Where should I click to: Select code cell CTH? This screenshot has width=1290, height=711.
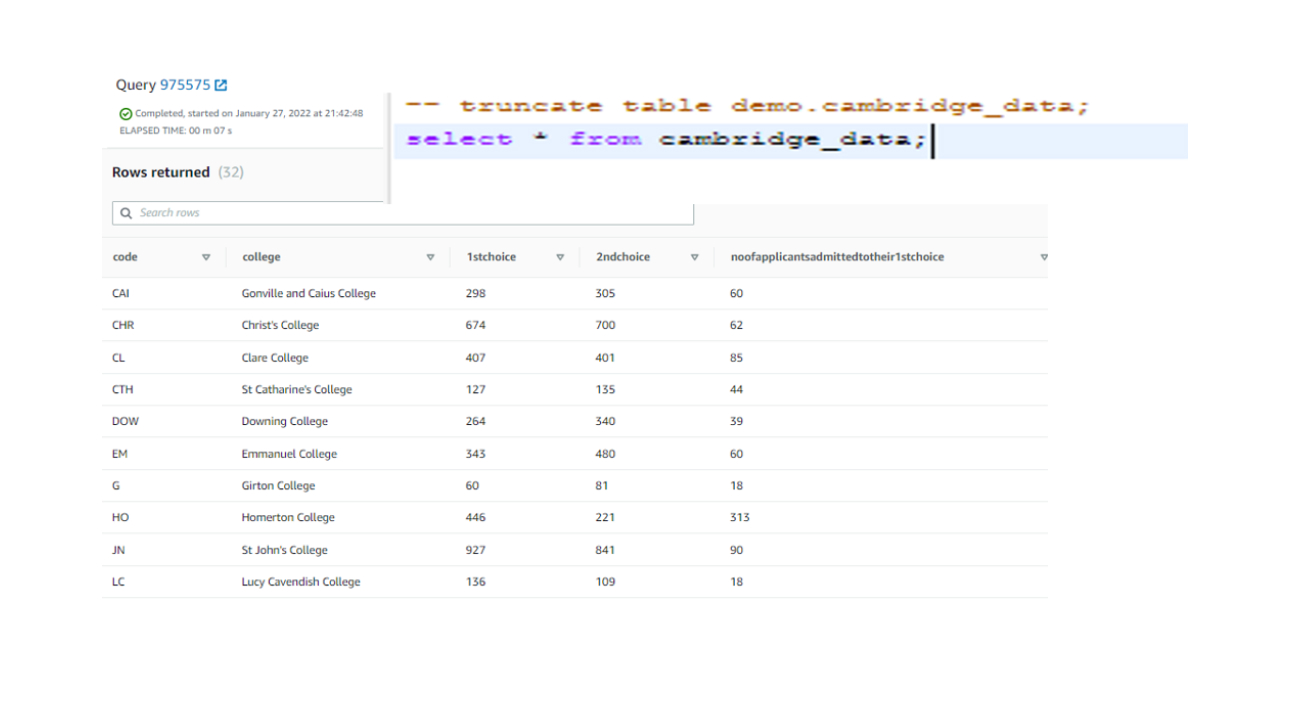coord(123,390)
